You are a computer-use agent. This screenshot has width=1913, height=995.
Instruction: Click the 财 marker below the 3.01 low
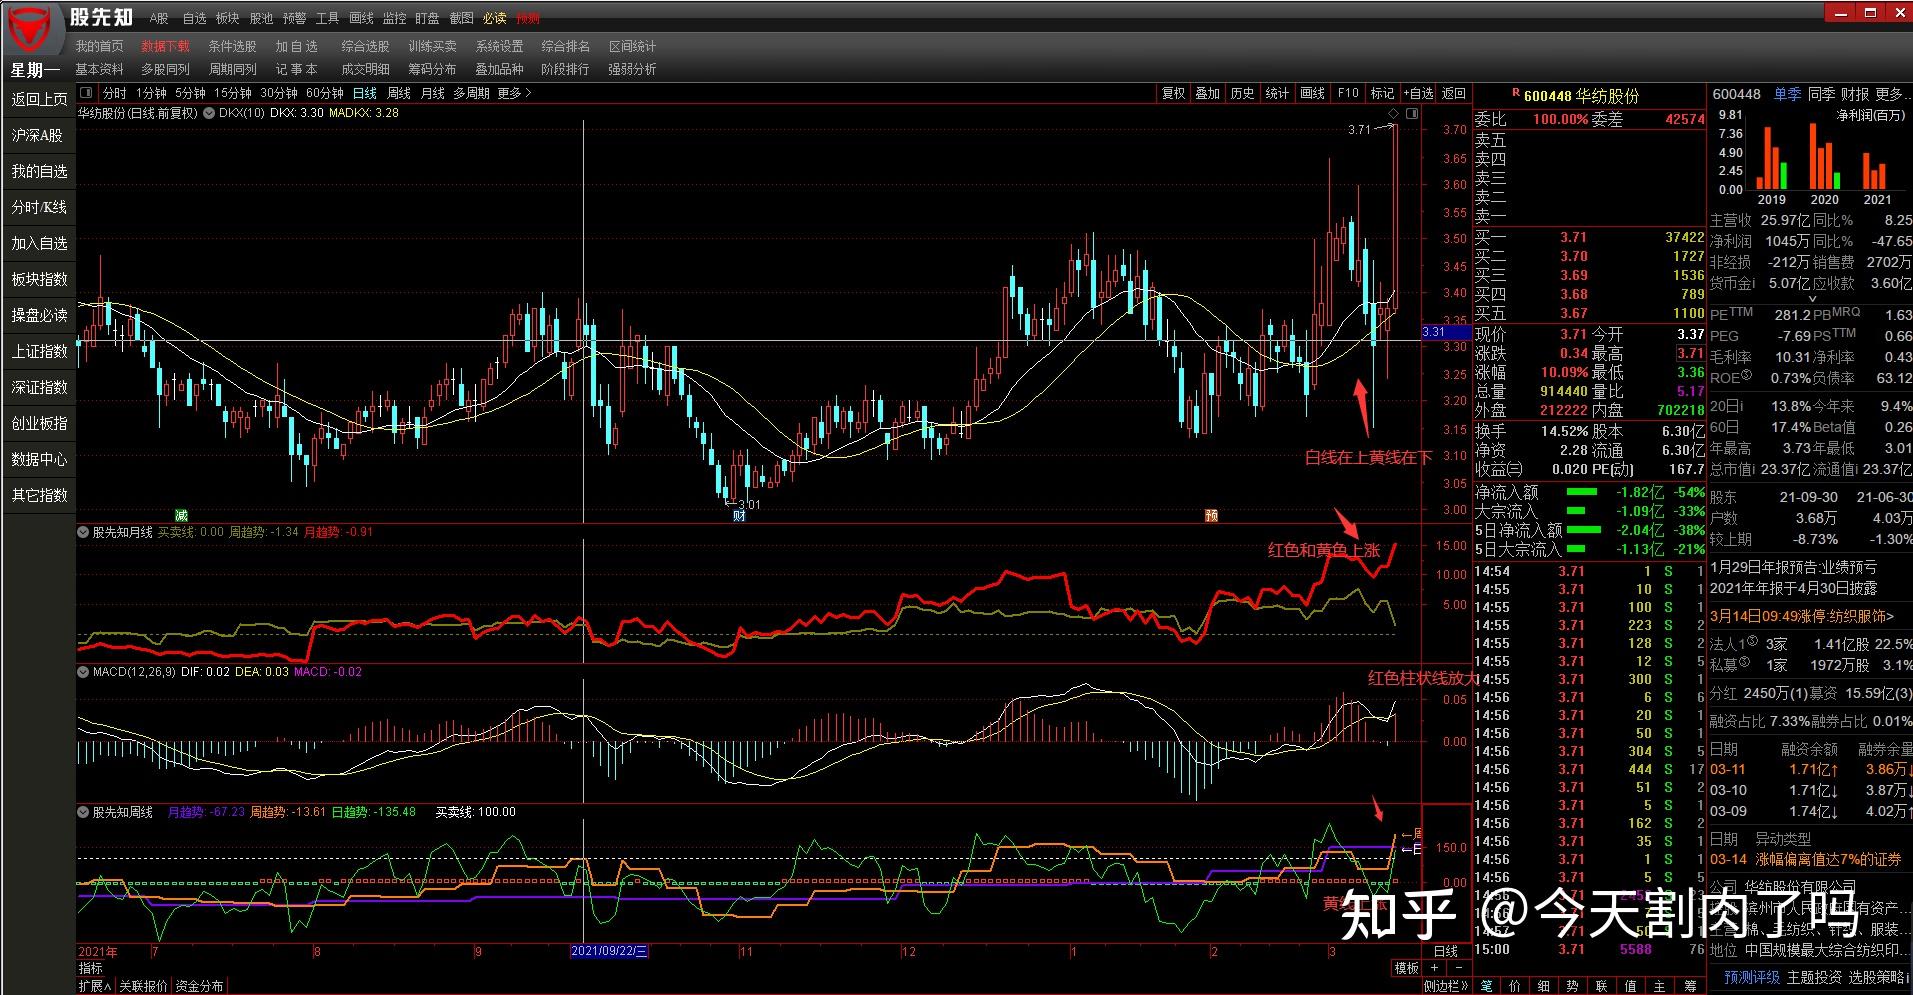click(x=739, y=516)
